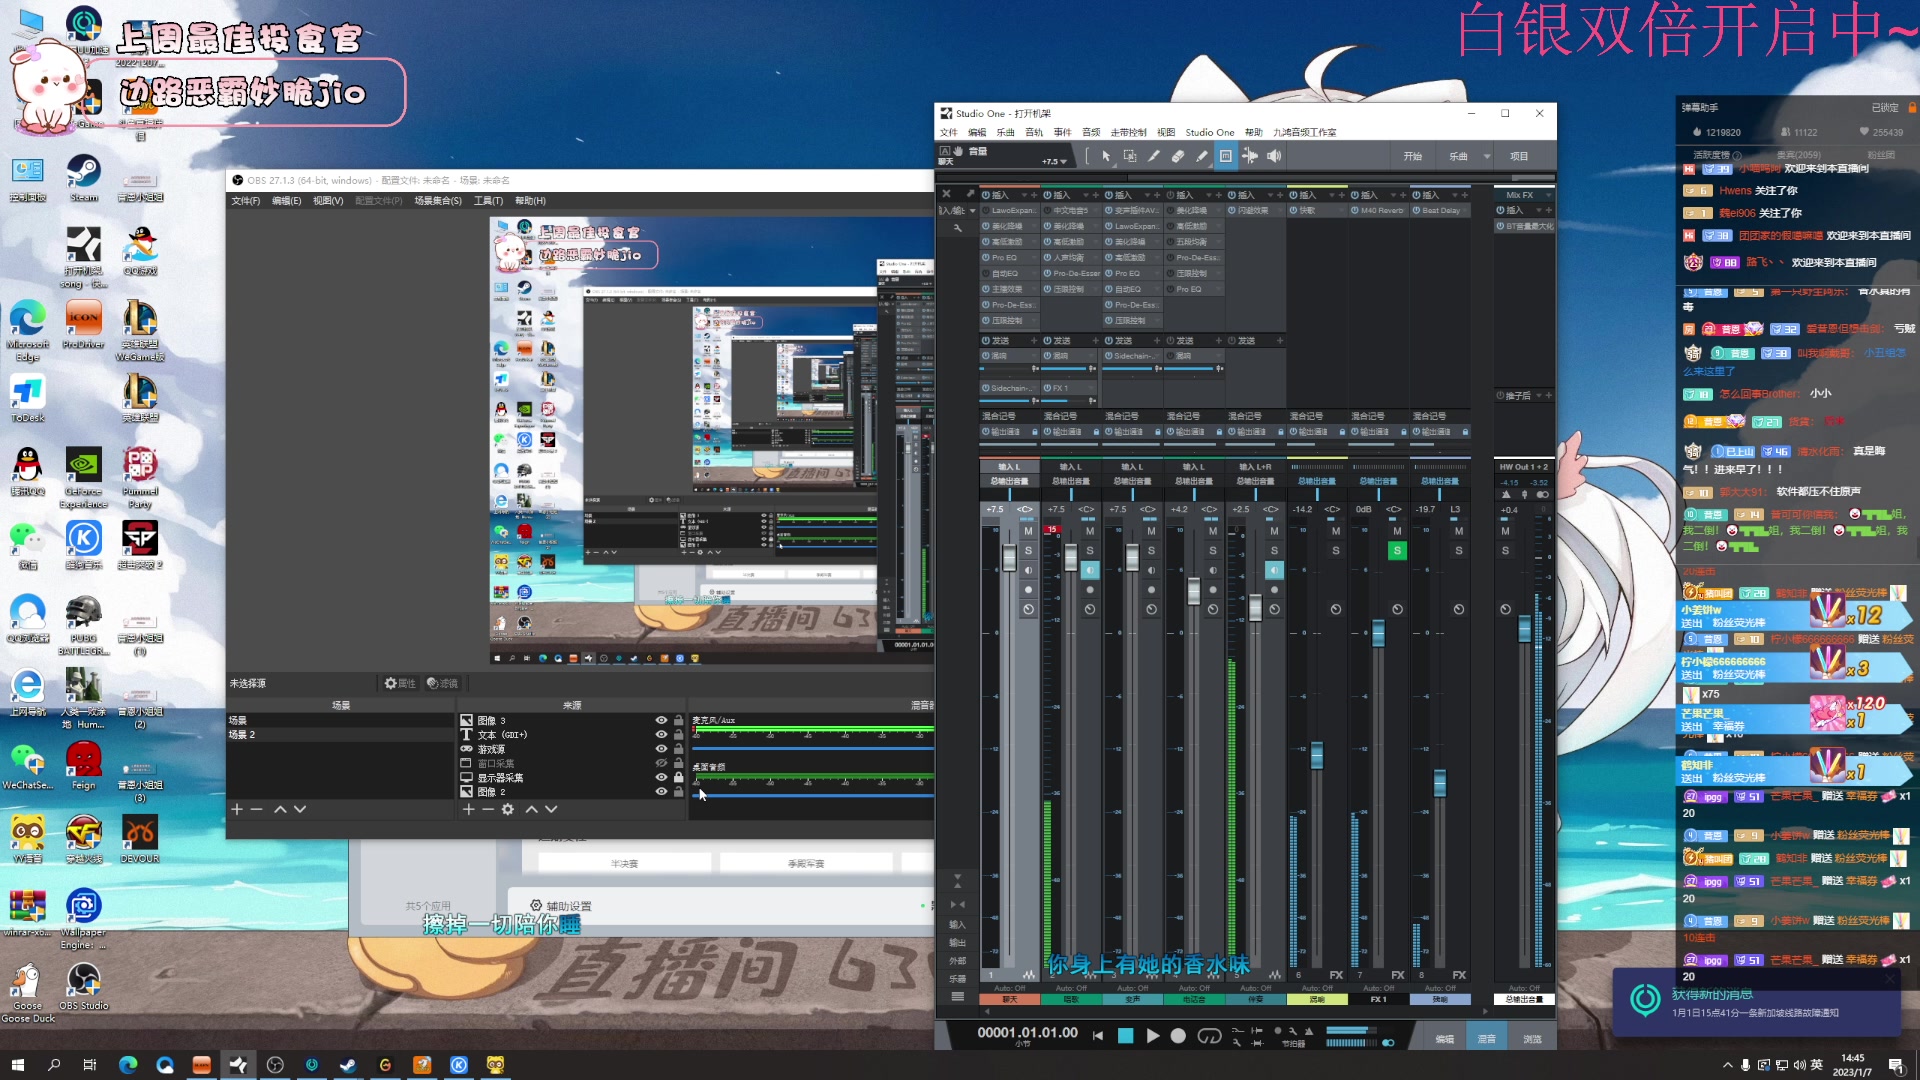Image resolution: width=1920 pixels, height=1080 pixels.
Task: Open the 走带控制 menu in Studio One
Action: click(1128, 132)
